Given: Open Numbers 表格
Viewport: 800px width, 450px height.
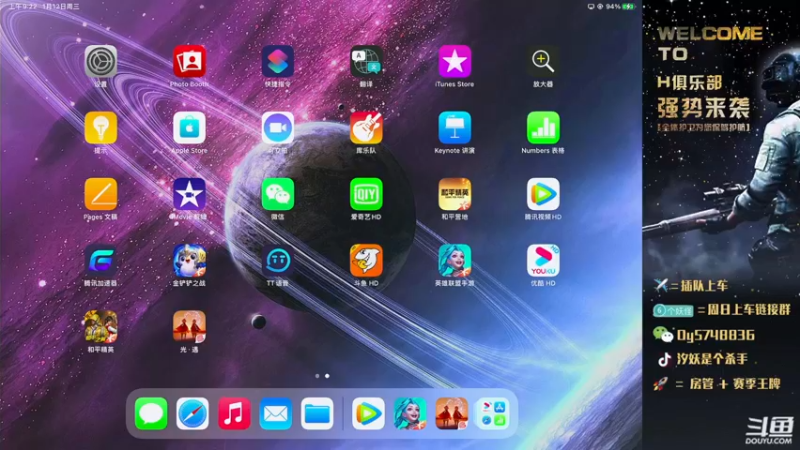Looking at the screenshot, I should pos(543,128).
